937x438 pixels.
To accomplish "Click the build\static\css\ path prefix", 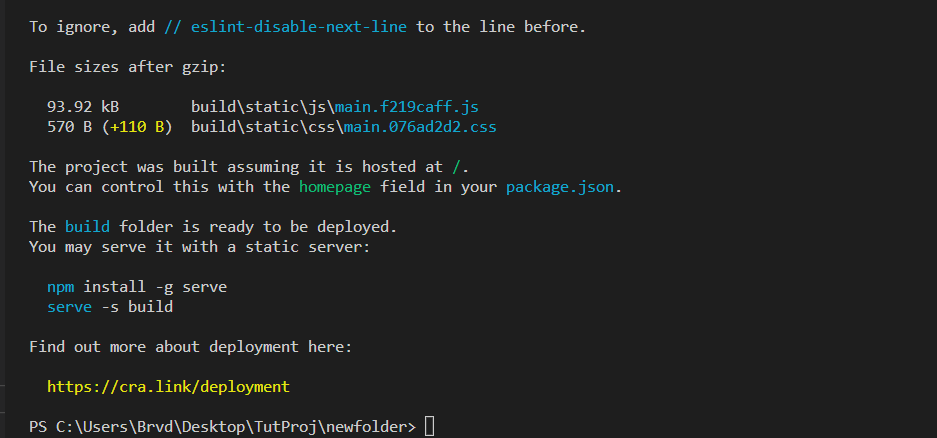I will 267,127.
